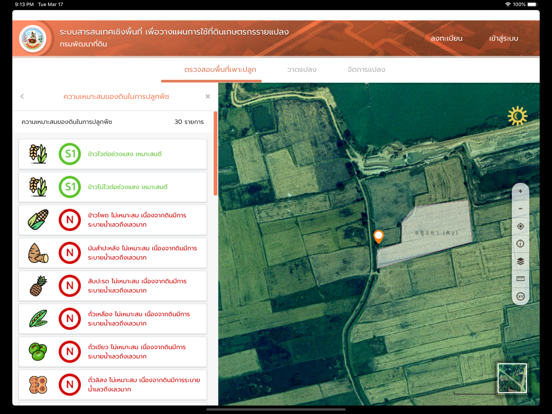Click the department logo in header

coord(33,38)
